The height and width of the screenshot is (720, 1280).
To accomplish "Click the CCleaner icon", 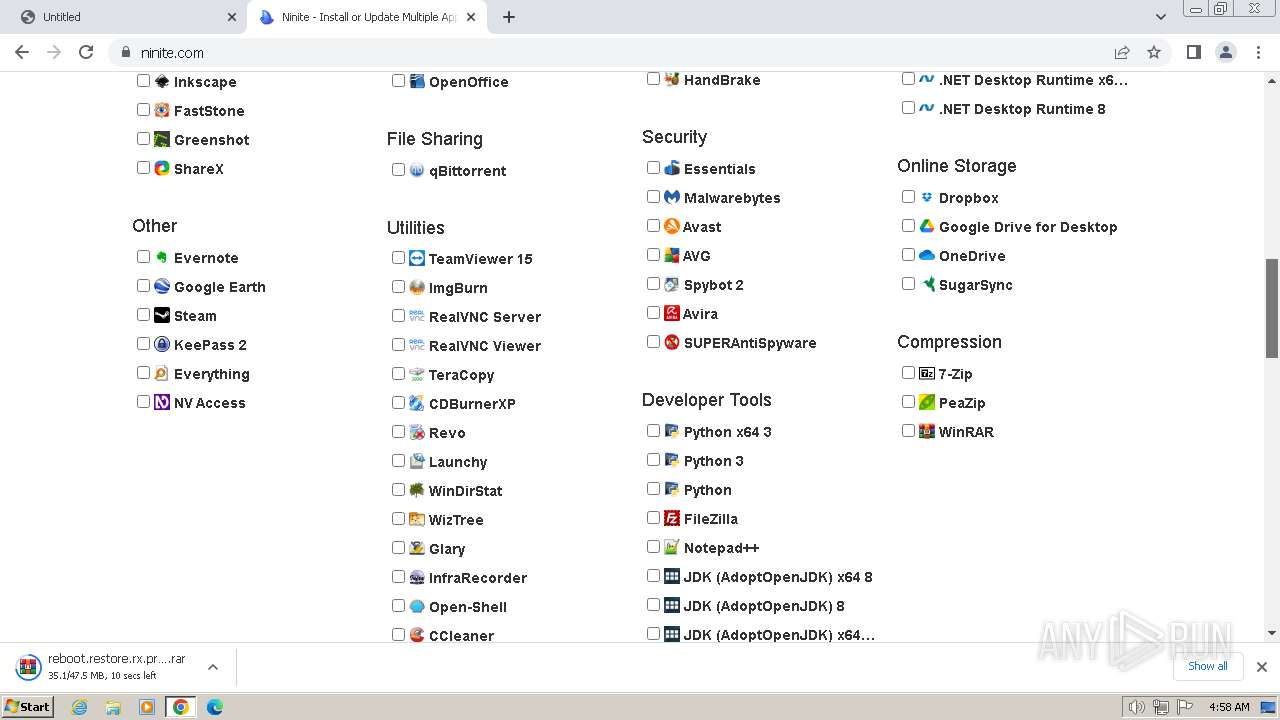I will 417,635.
